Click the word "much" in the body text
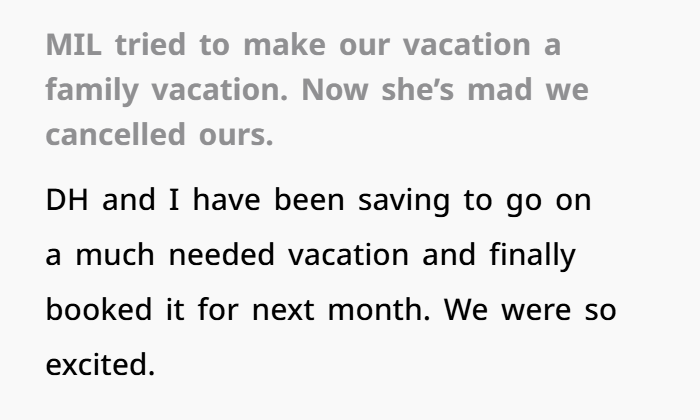This screenshot has height=420, width=700. (113, 255)
